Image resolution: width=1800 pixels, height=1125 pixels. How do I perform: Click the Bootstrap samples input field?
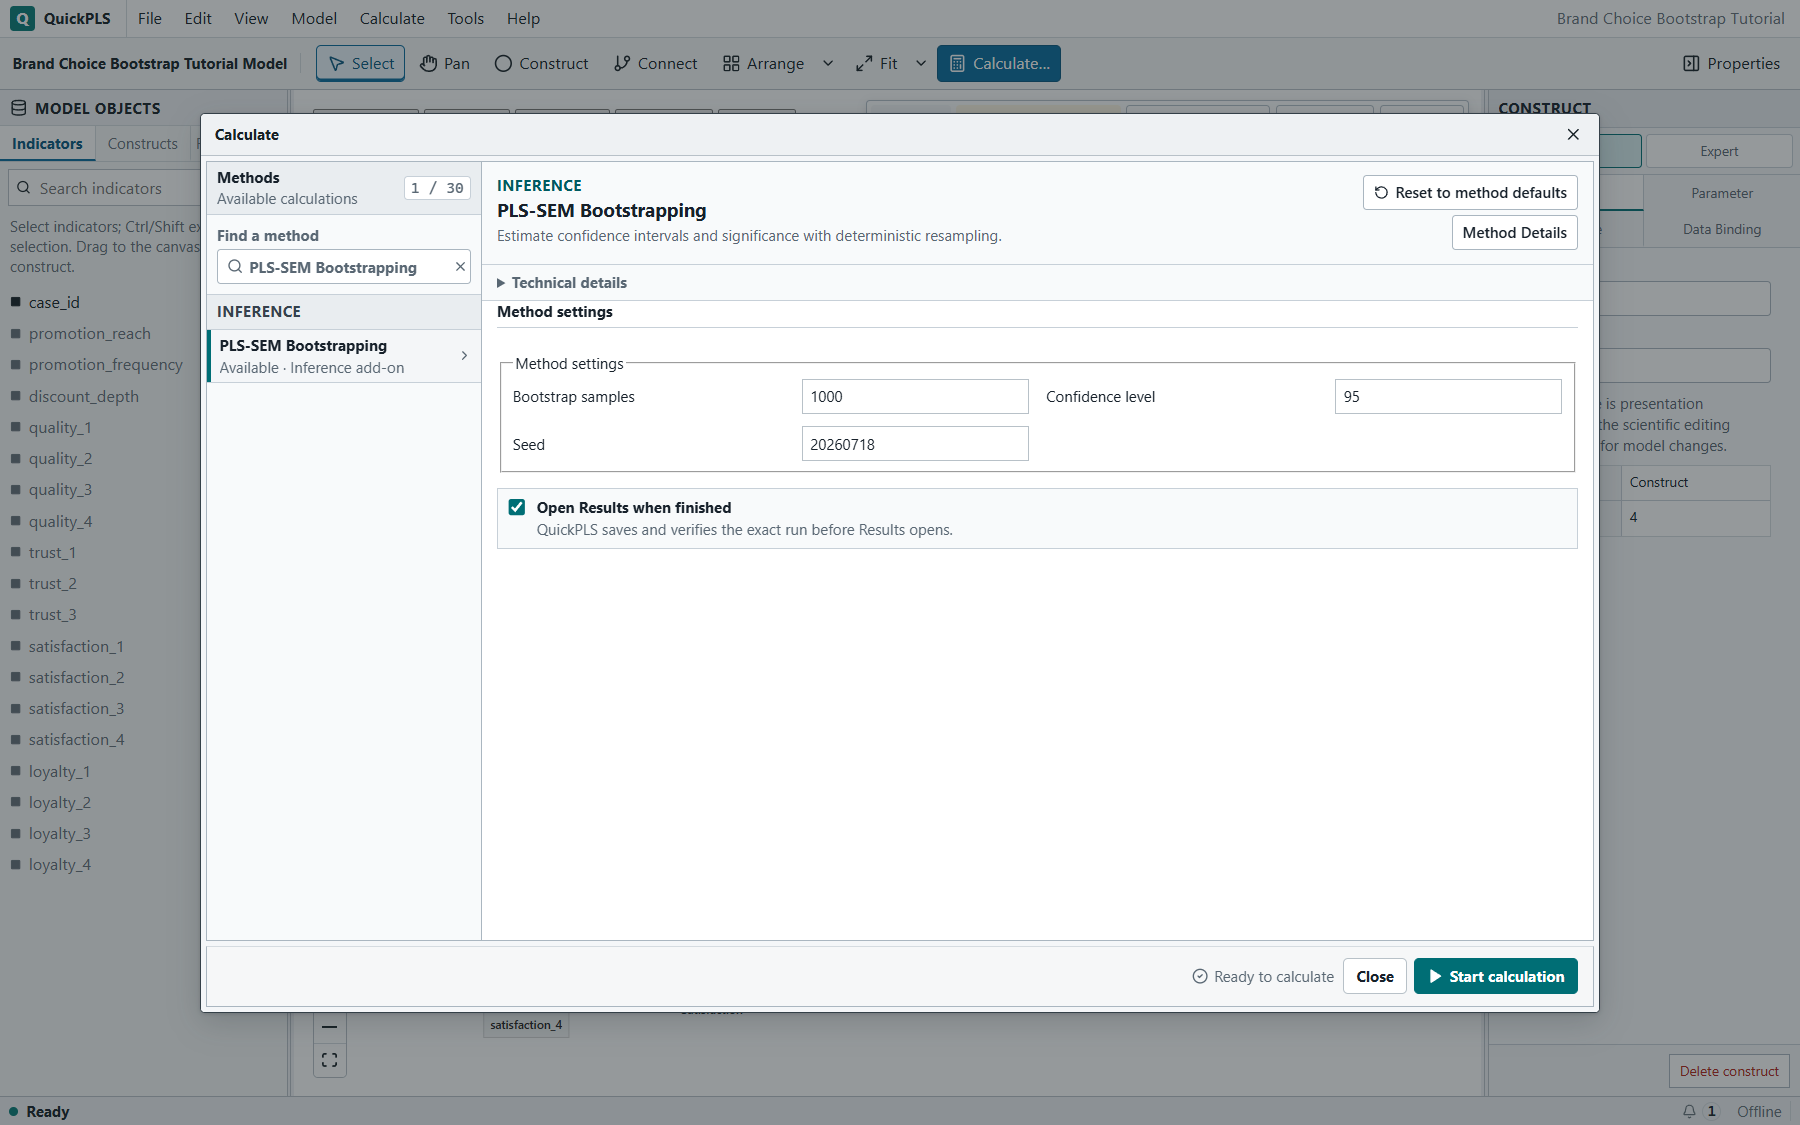coord(915,396)
